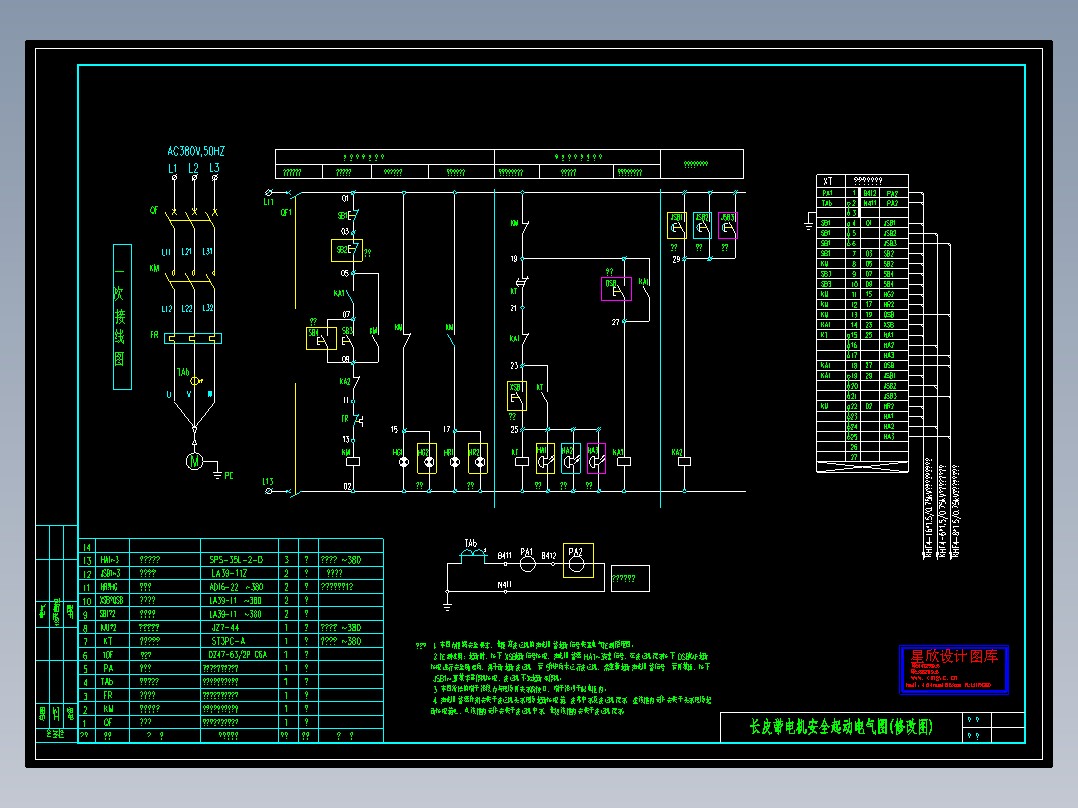Screen dimensions: 1078x808
Task: Click the SPS-35L-2-D cell in the parts list
Action: (239, 560)
